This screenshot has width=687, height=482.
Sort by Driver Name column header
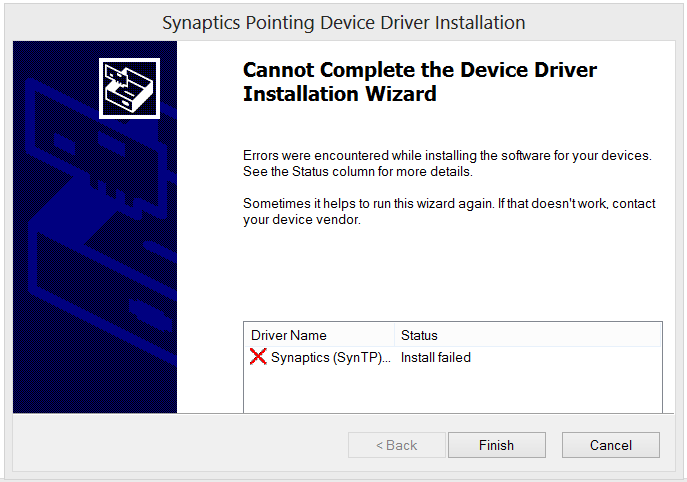[x=319, y=335]
